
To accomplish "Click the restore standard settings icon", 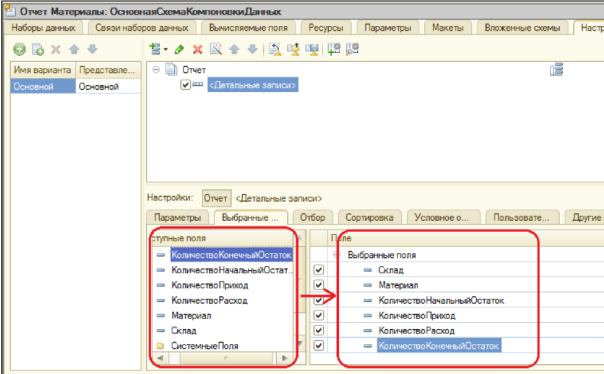I will (x=275, y=49).
